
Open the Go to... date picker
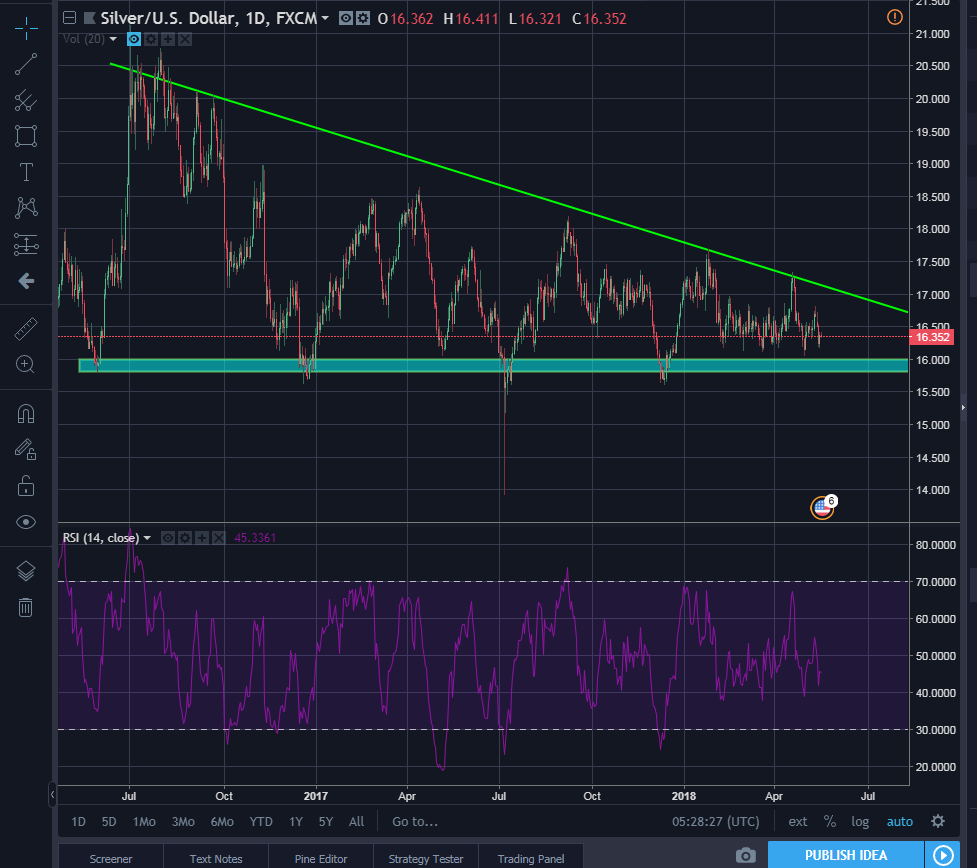click(415, 822)
